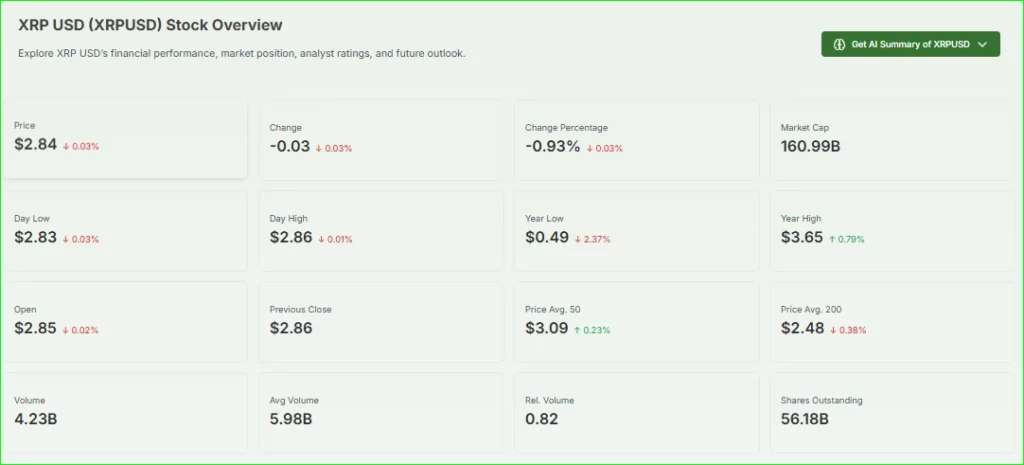The width and height of the screenshot is (1024, 465).
Task: Open the Previous Close card
Action: coord(381,321)
